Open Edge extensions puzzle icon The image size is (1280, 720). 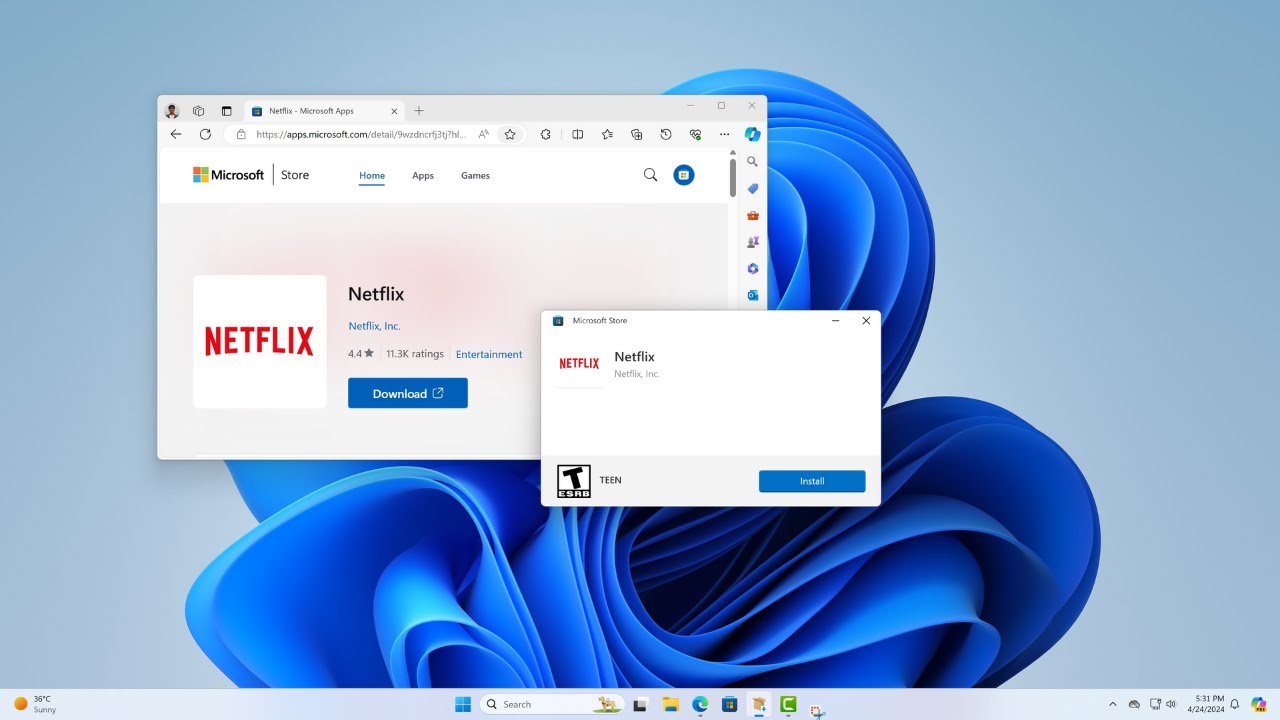click(x=546, y=134)
